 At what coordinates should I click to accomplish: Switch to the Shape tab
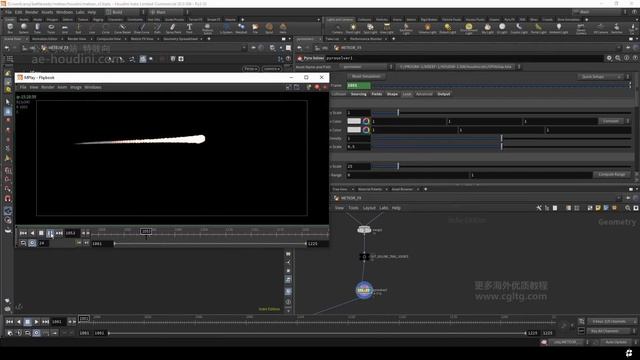pos(392,94)
